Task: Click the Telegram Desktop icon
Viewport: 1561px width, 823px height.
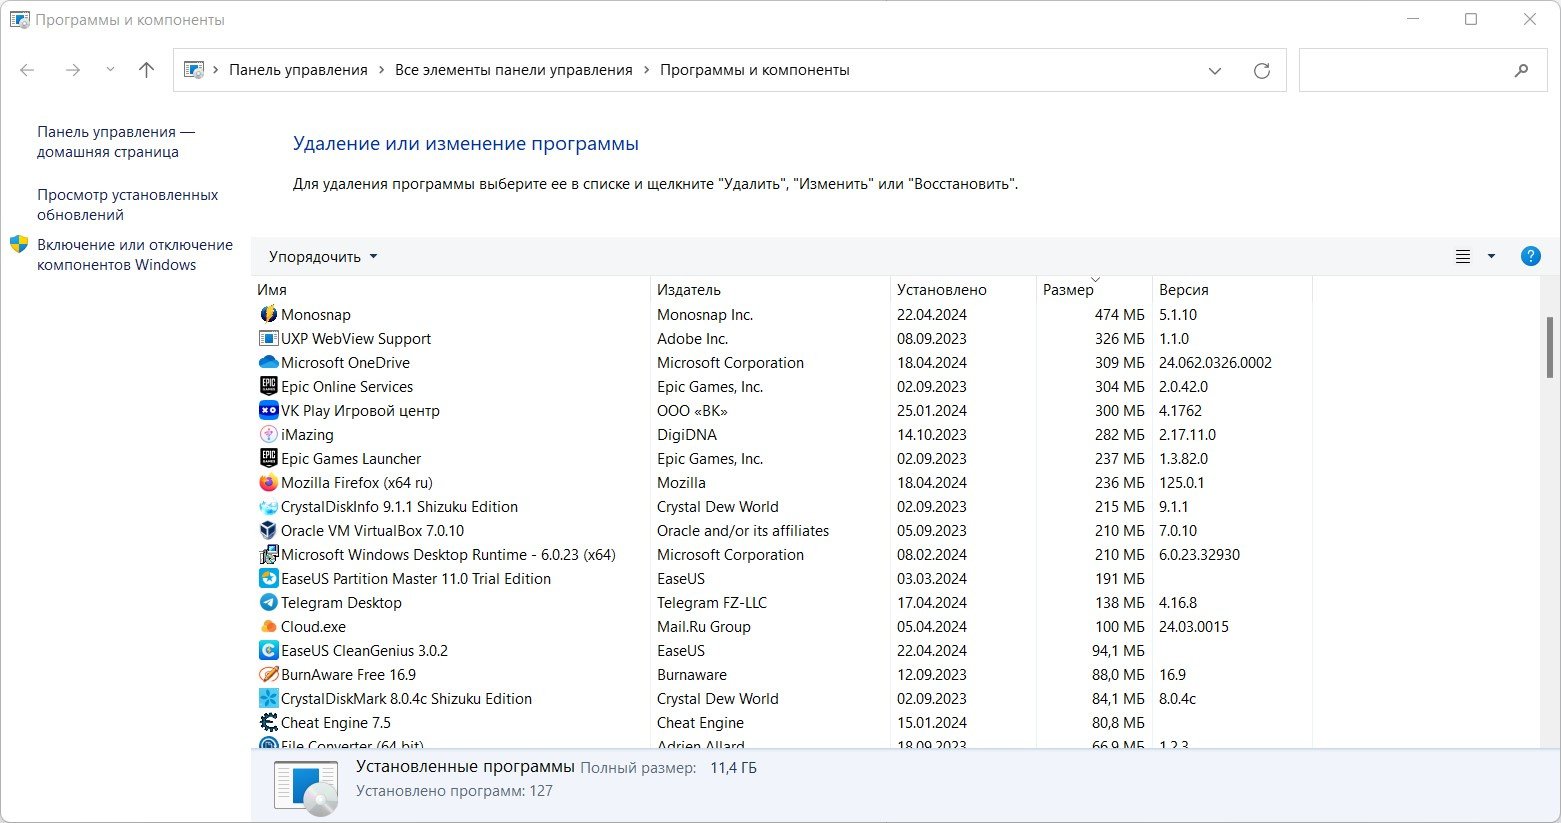Action: tap(268, 602)
